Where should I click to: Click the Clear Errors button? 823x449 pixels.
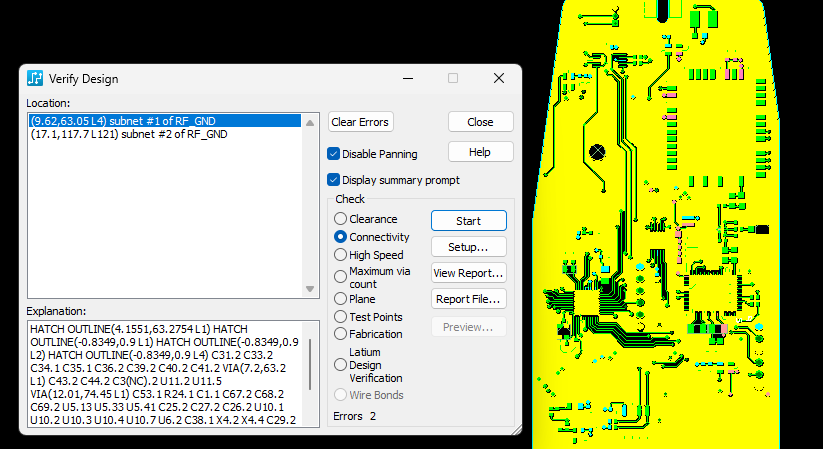(360, 122)
